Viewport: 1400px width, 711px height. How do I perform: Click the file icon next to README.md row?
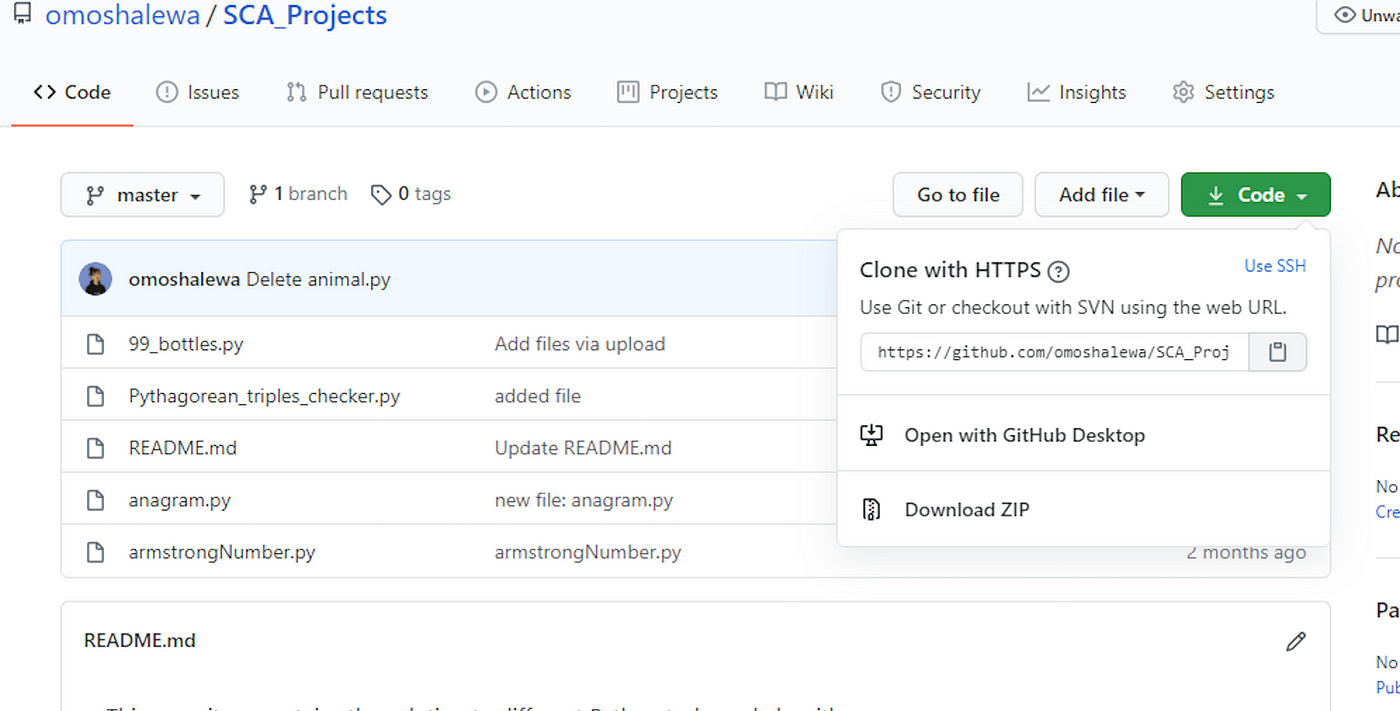coord(95,448)
